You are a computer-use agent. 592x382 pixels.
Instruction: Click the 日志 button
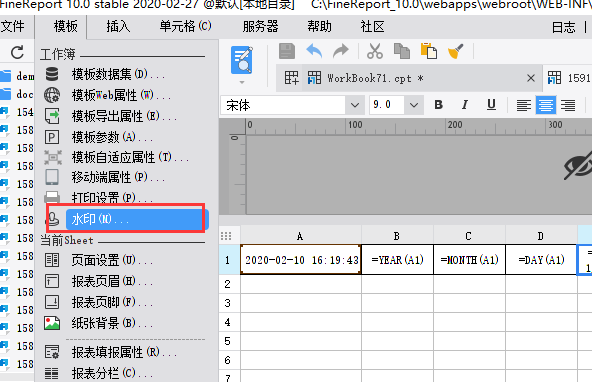click(x=563, y=27)
